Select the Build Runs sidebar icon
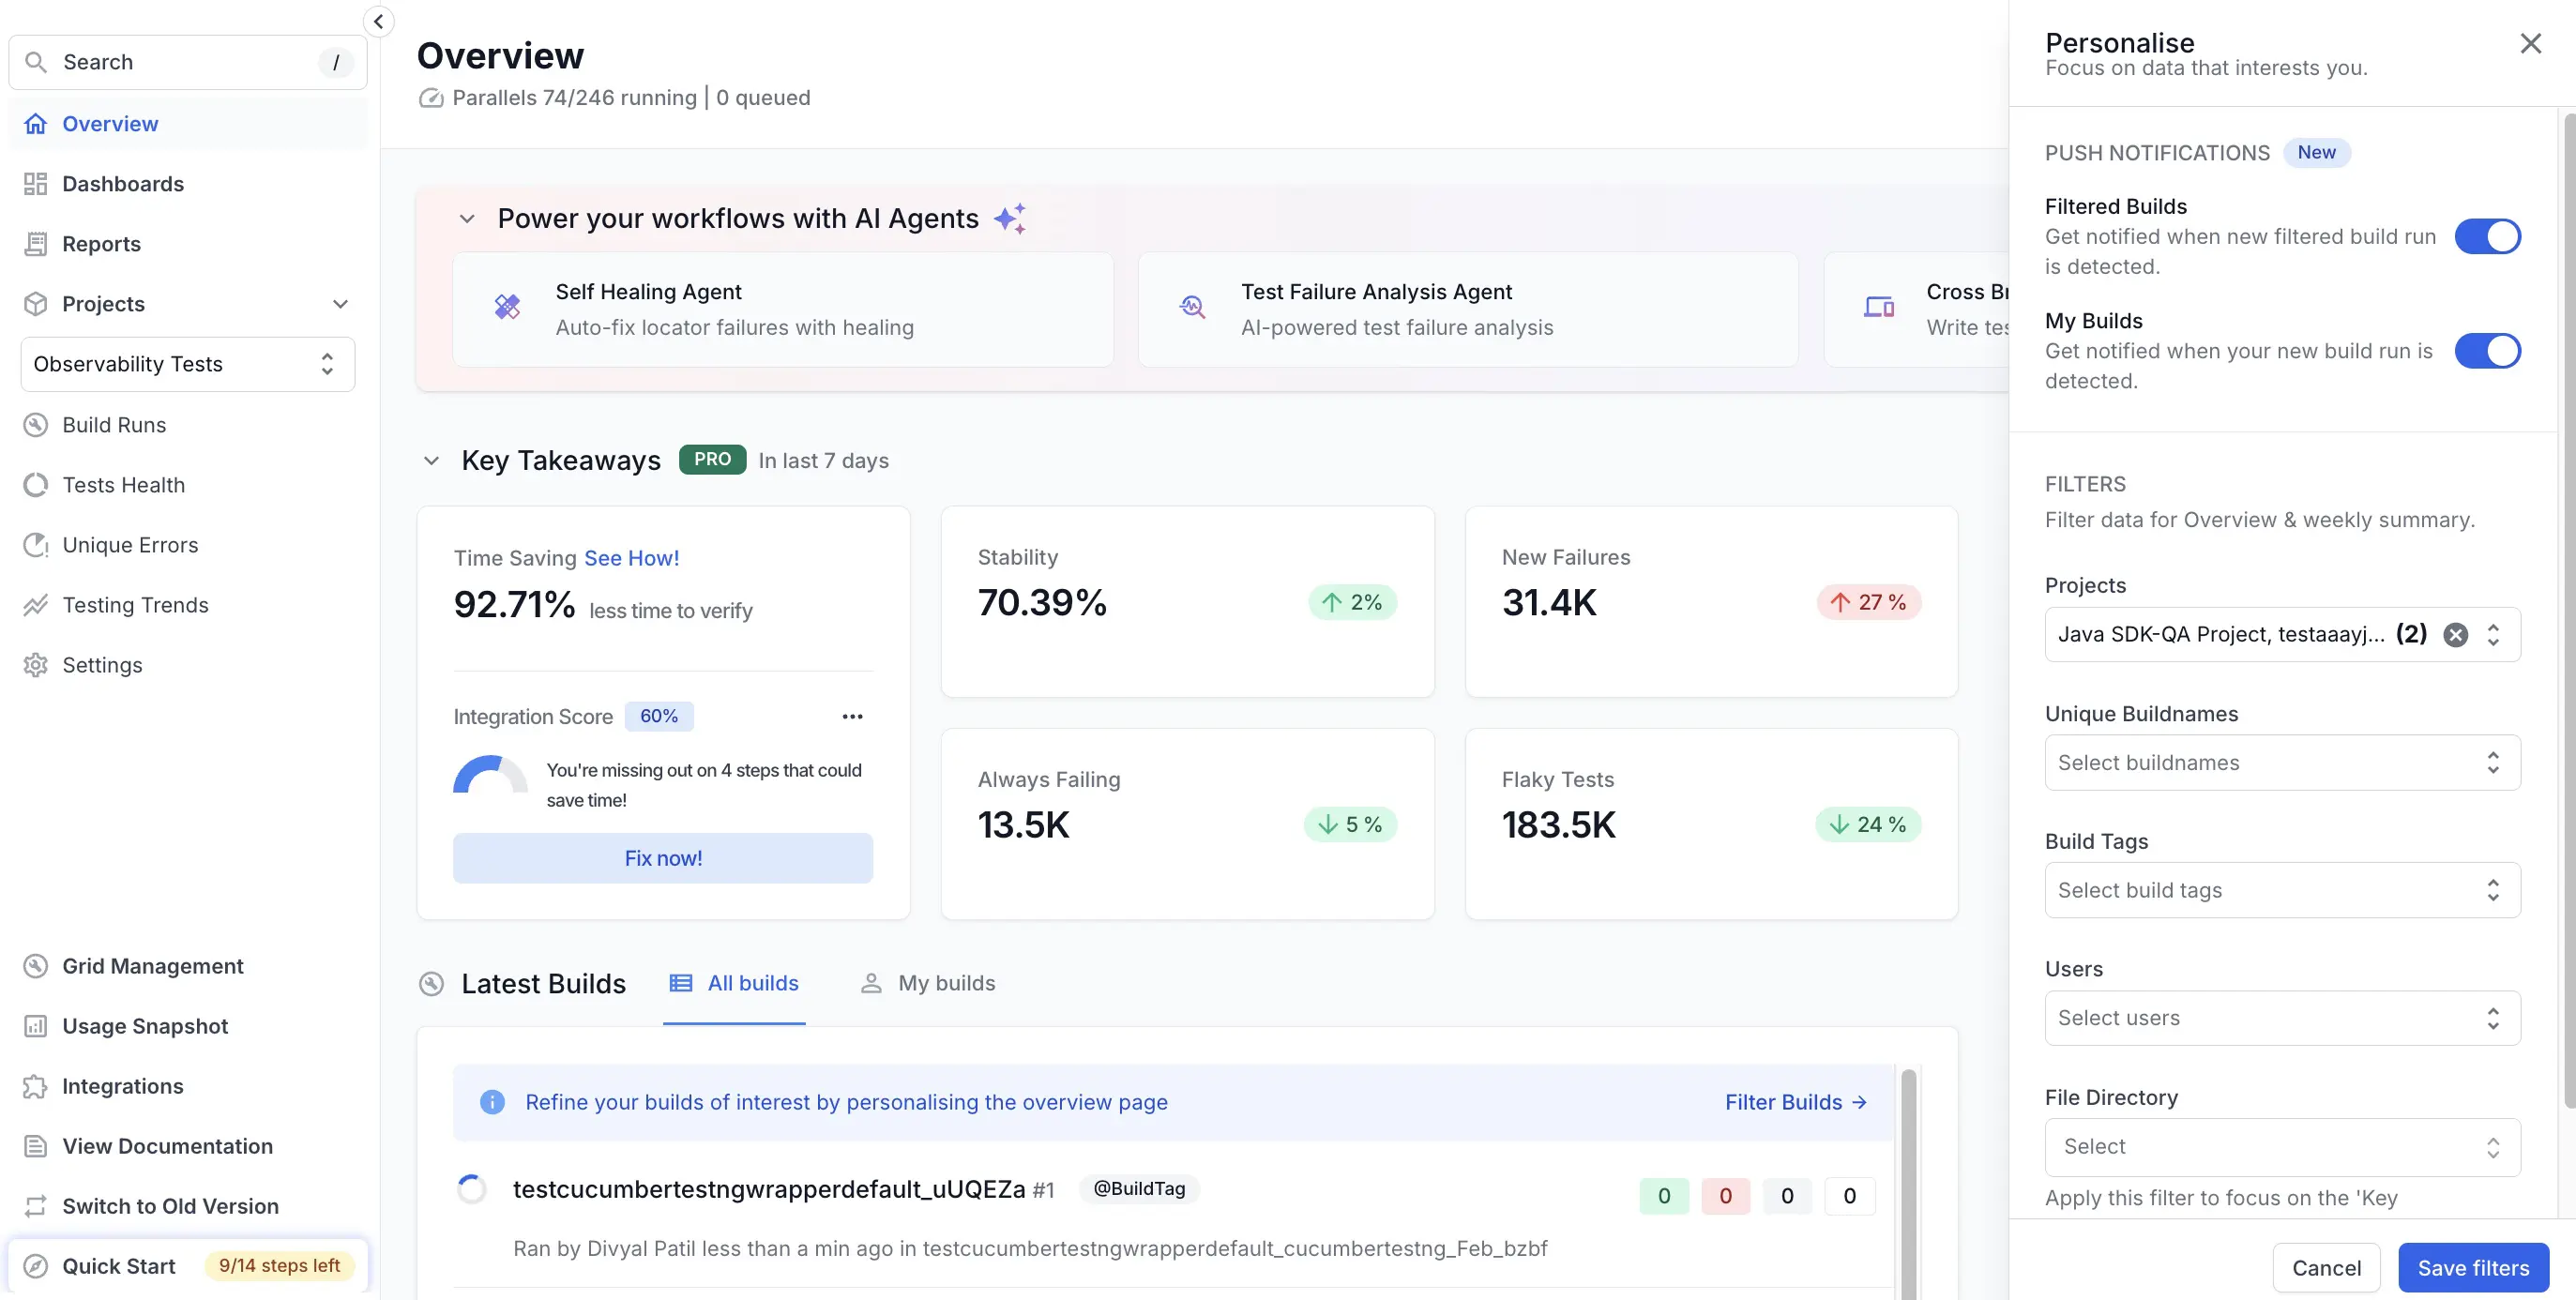This screenshot has height=1300, width=2576. (36, 424)
